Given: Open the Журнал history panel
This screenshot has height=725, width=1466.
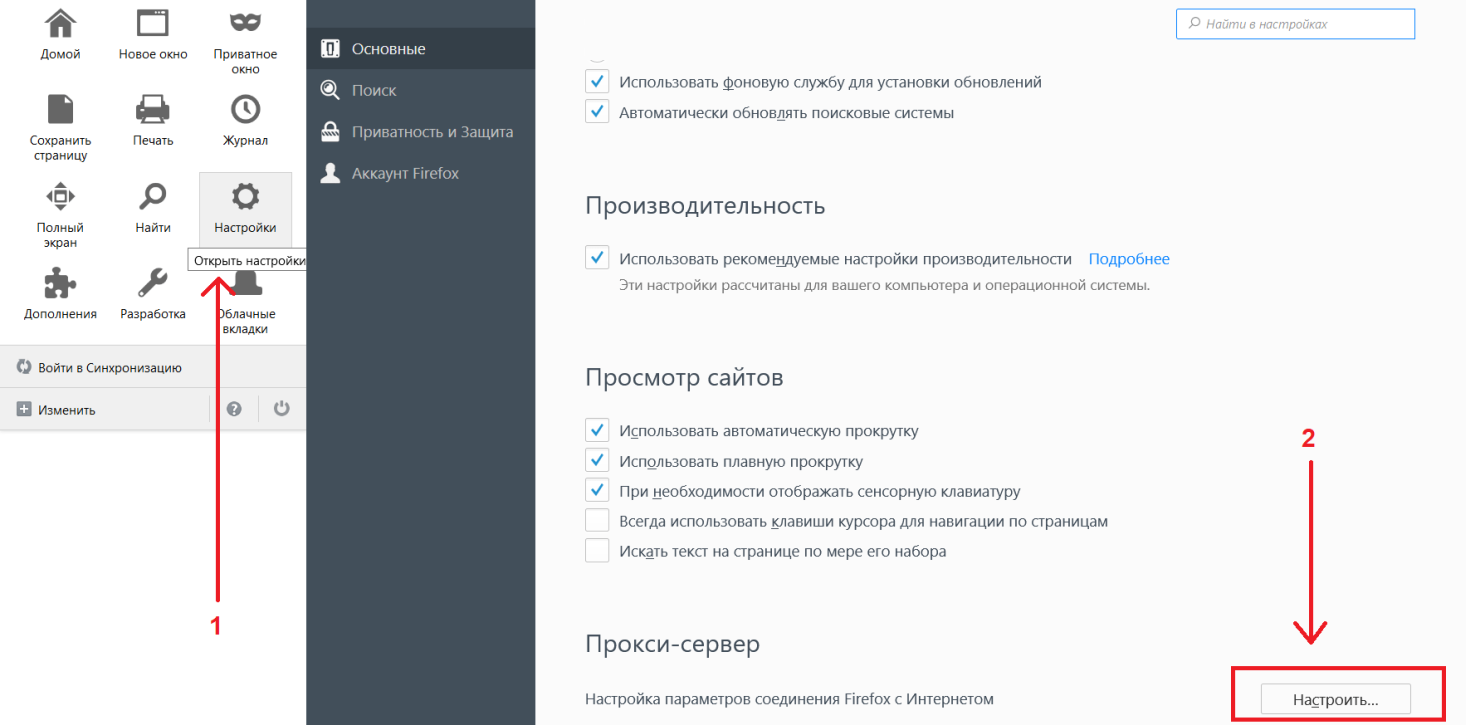Looking at the screenshot, I should click(x=245, y=120).
